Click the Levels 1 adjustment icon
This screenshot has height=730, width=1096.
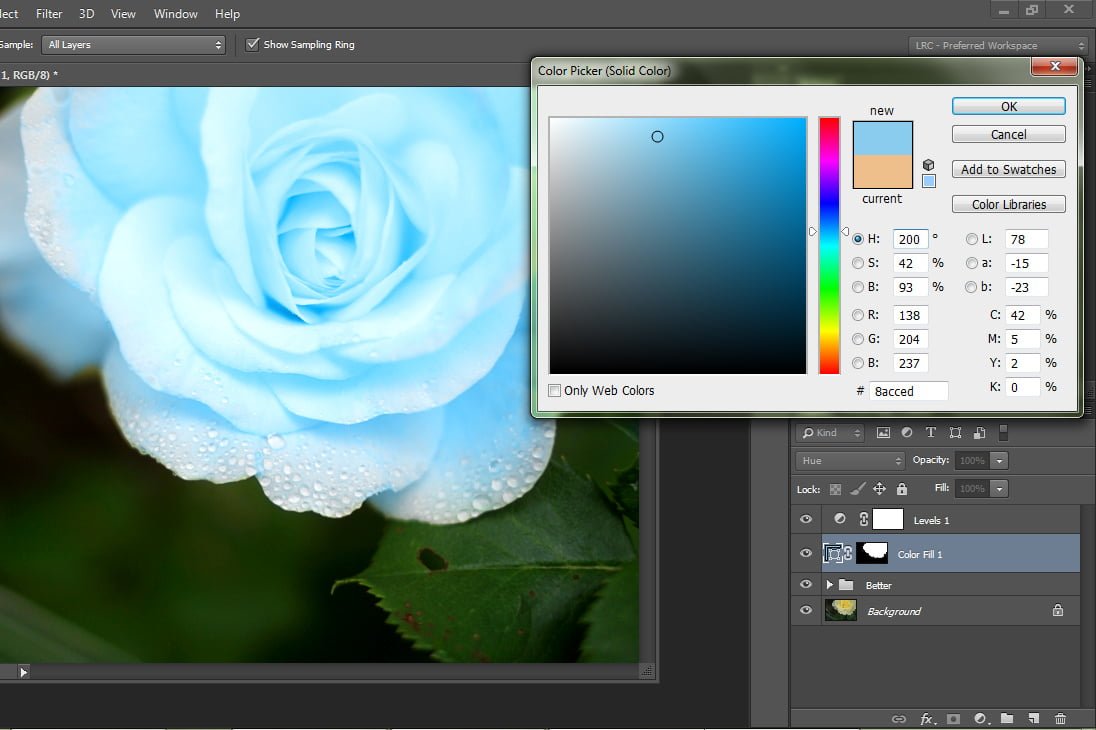840,519
